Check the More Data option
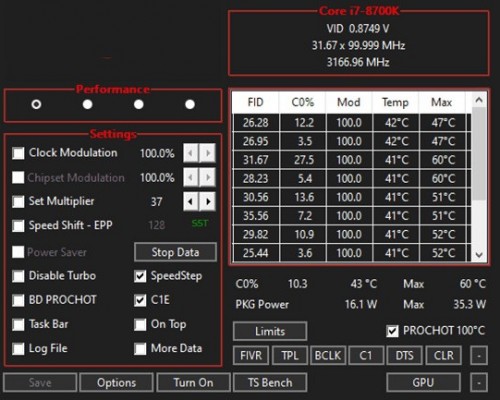Image resolution: width=500 pixels, height=400 pixels. pyautogui.click(x=140, y=349)
